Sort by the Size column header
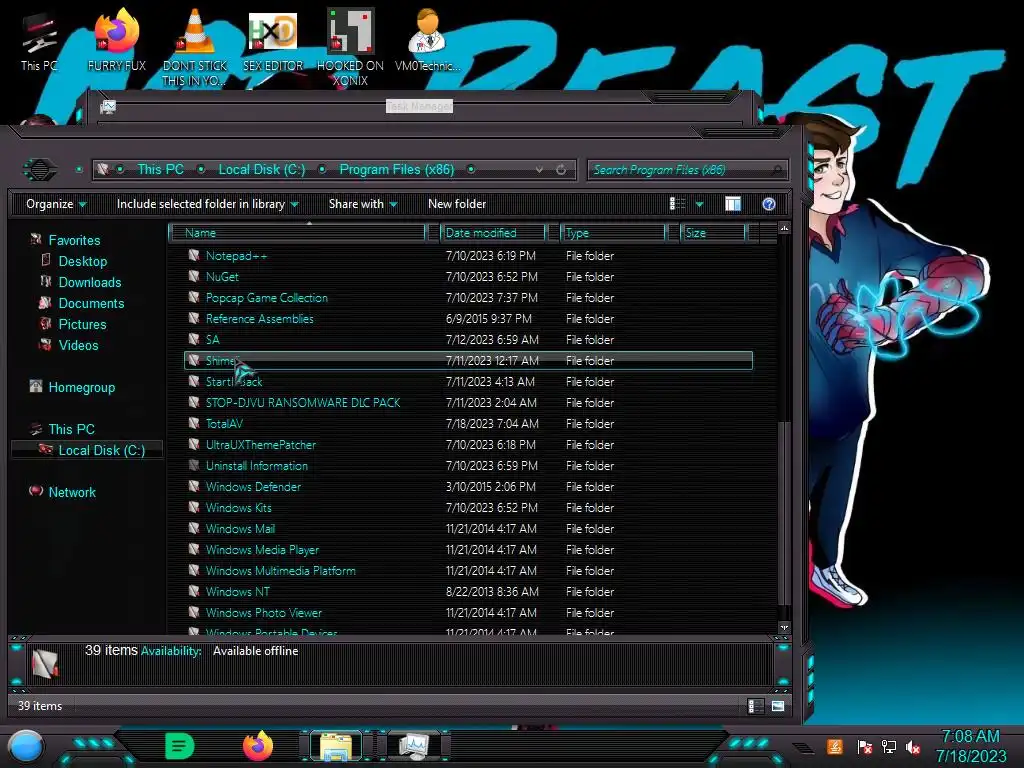 pyautogui.click(x=714, y=233)
